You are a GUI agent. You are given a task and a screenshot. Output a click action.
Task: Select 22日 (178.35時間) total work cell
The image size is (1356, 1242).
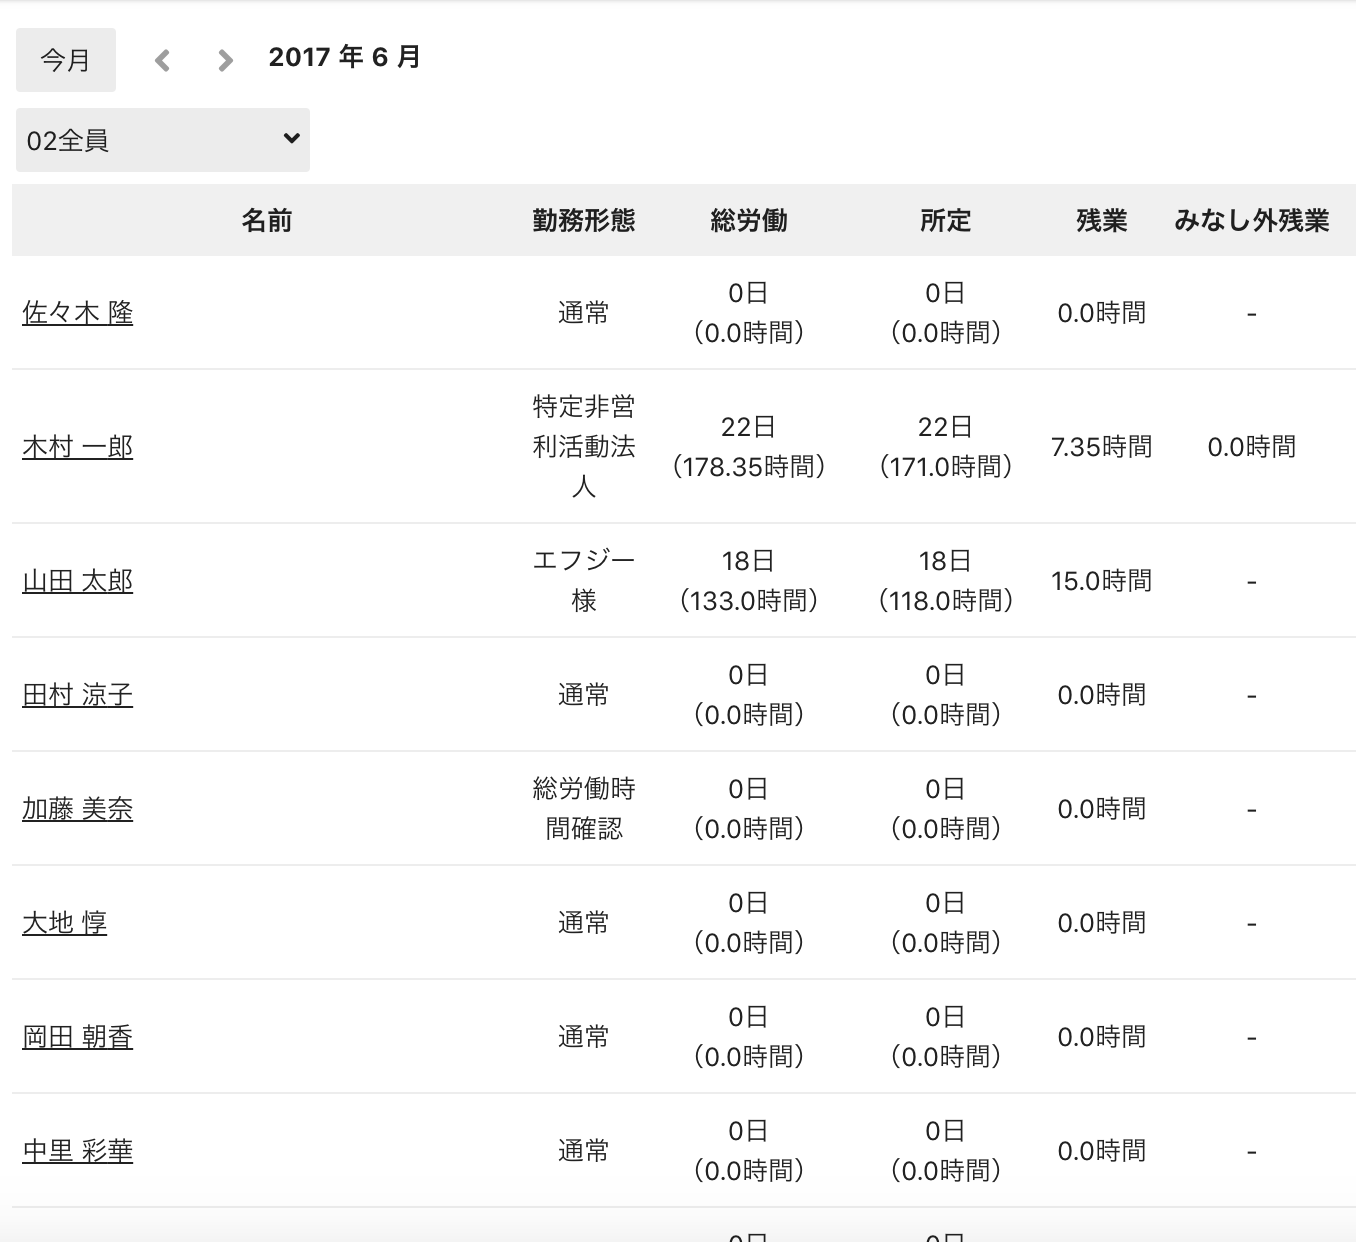(749, 447)
